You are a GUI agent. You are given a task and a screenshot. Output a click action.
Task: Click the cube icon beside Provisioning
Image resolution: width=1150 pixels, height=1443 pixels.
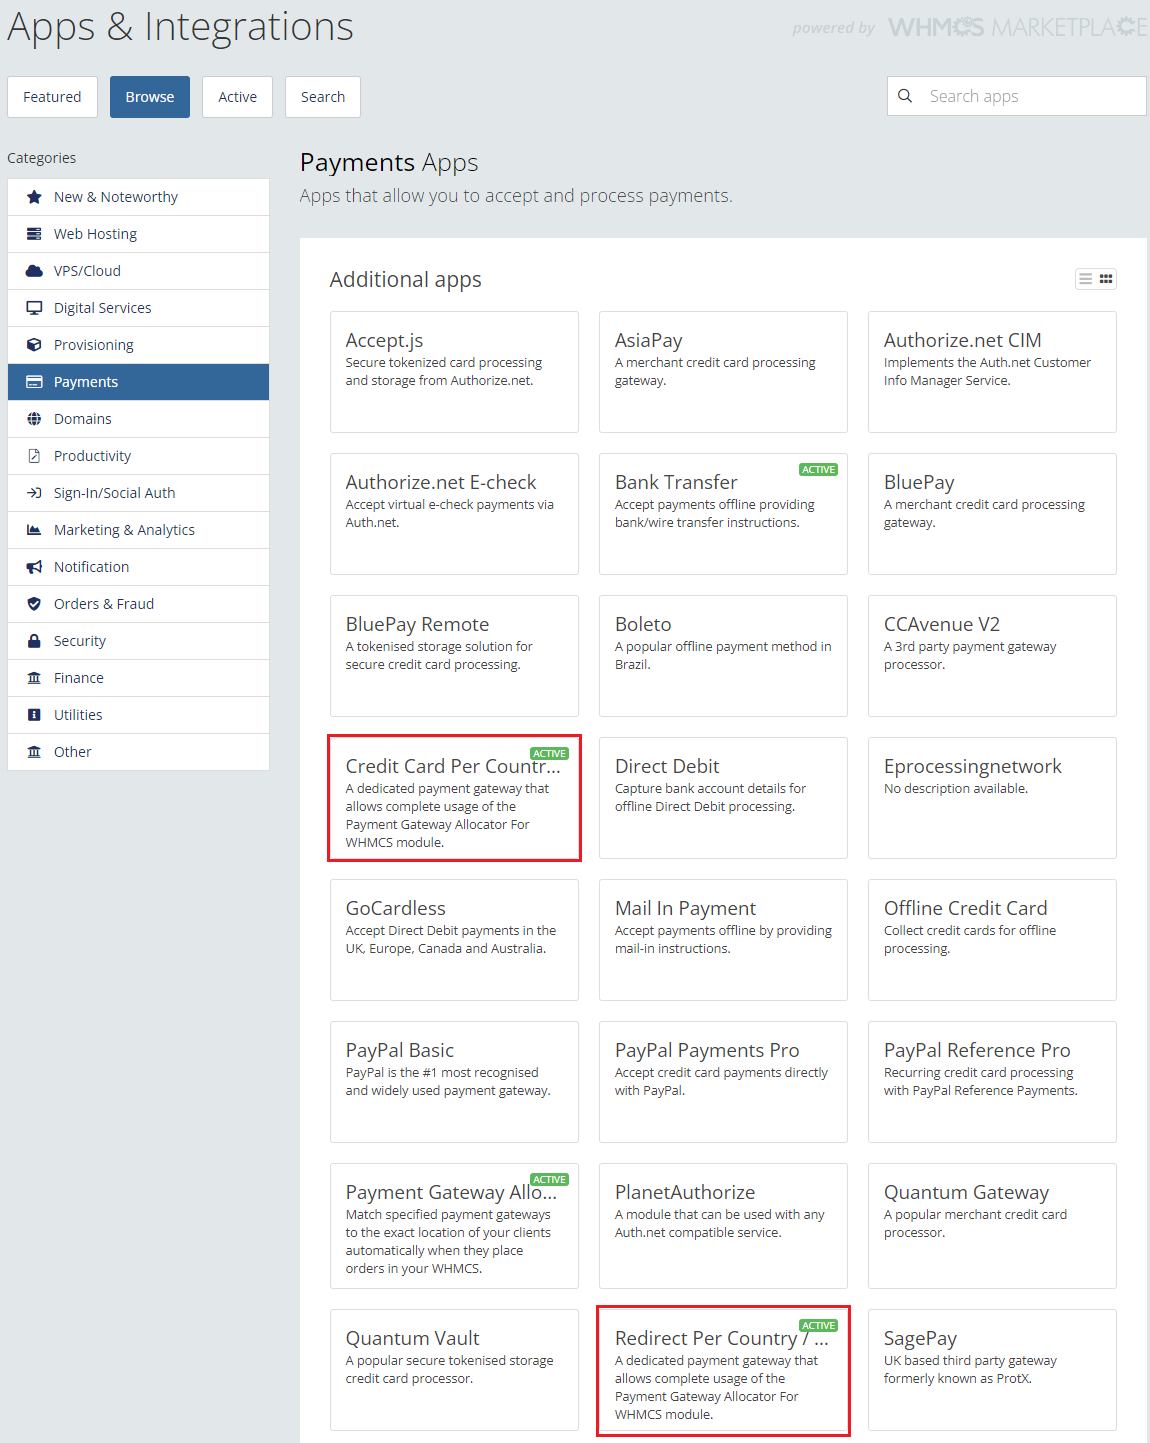click(x=34, y=345)
